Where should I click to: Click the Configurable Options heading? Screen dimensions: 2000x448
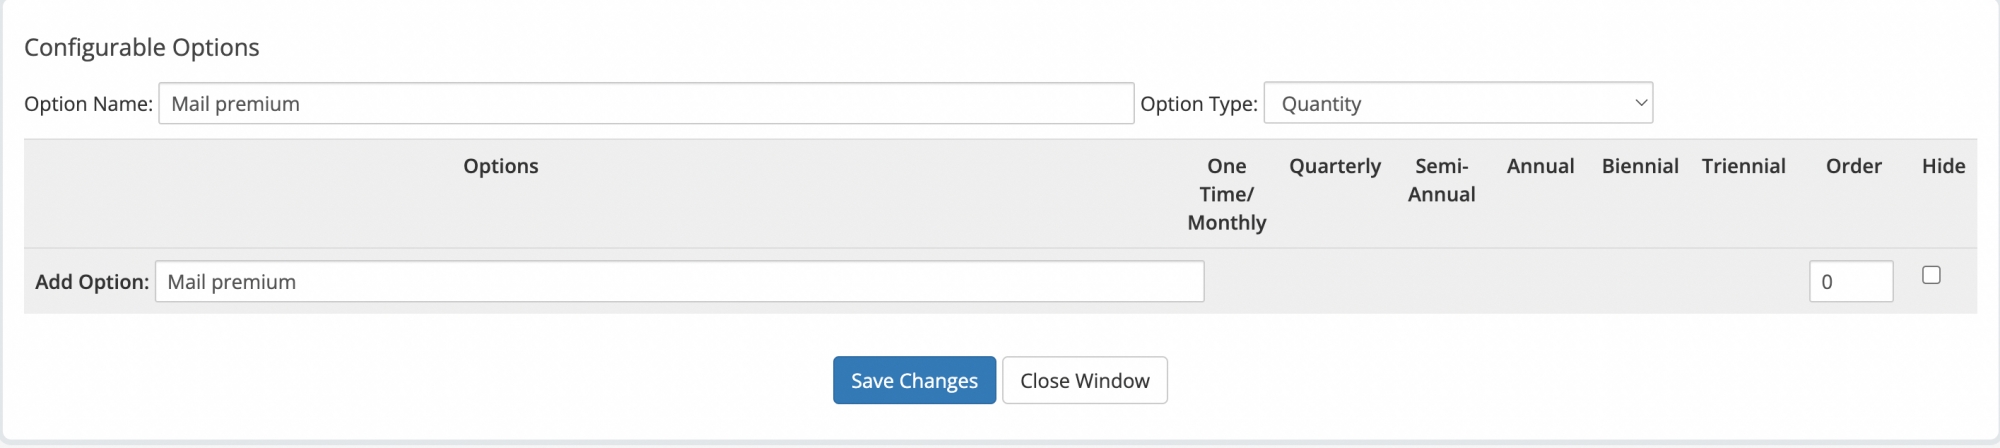tap(142, 48)
